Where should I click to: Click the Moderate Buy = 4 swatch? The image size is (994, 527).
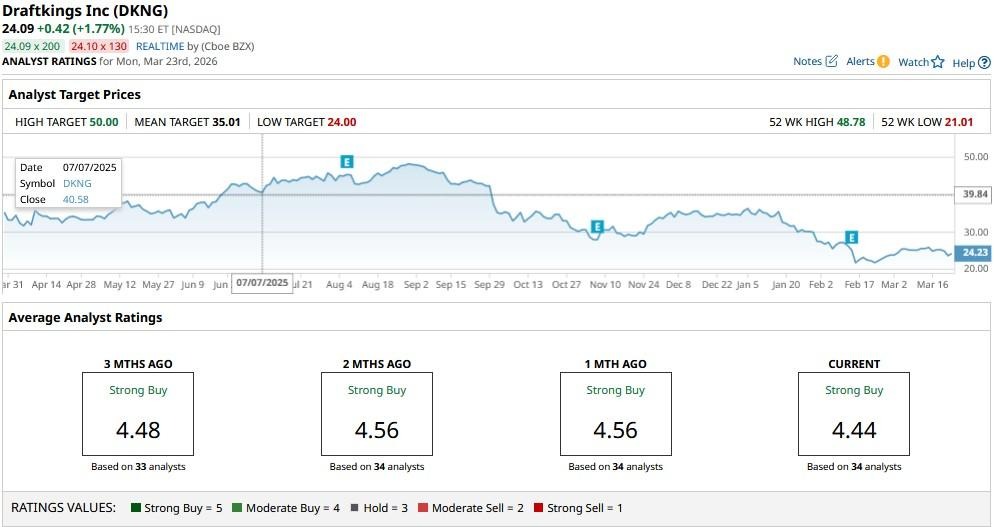point(237,507)
